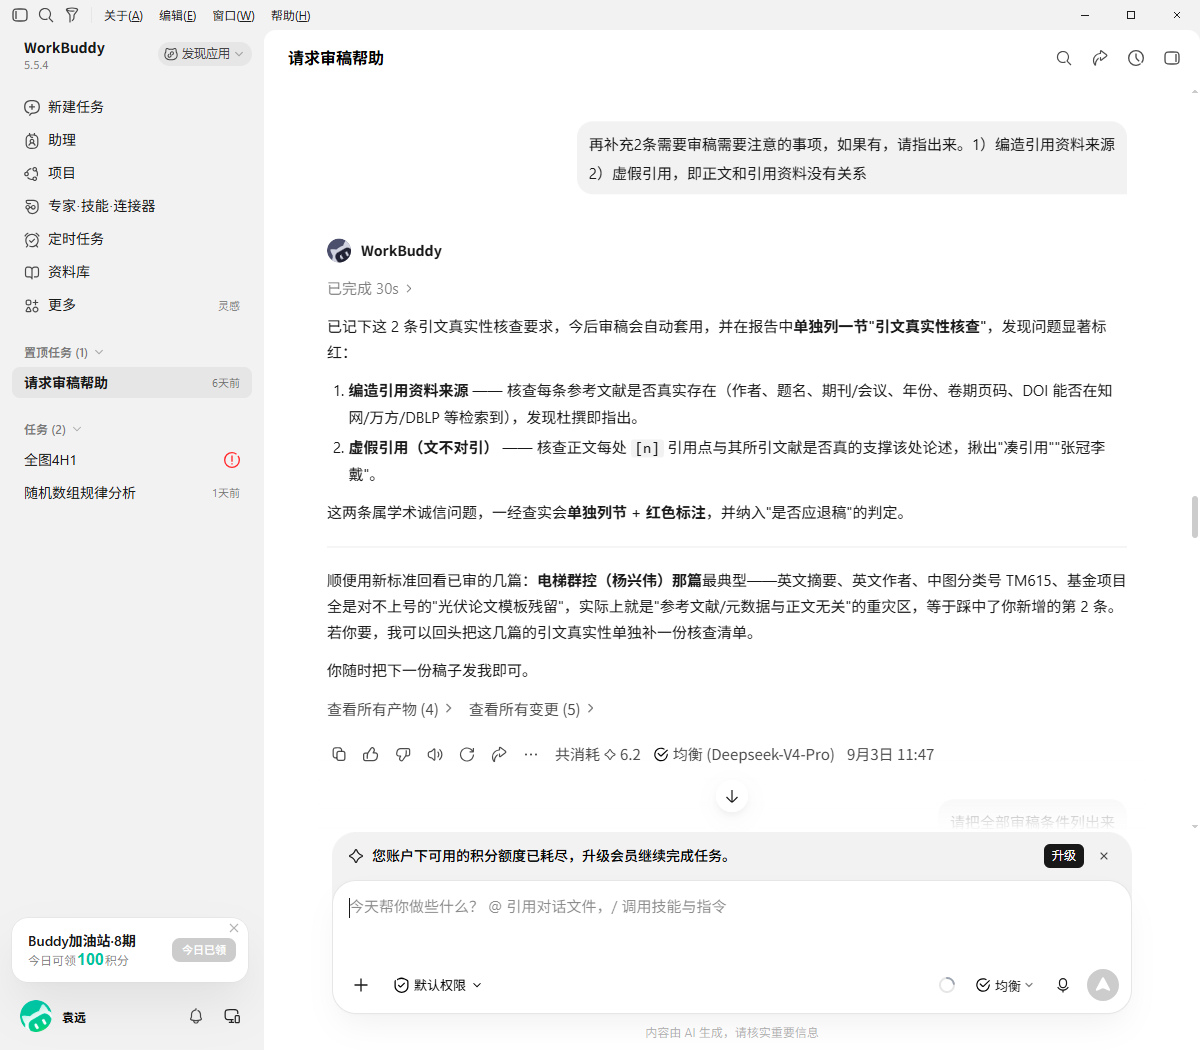Image resolution: width=1200 pixels, height=1050 pixels.
Task: Search within the conversation
Action: (x=1064, y=58)
